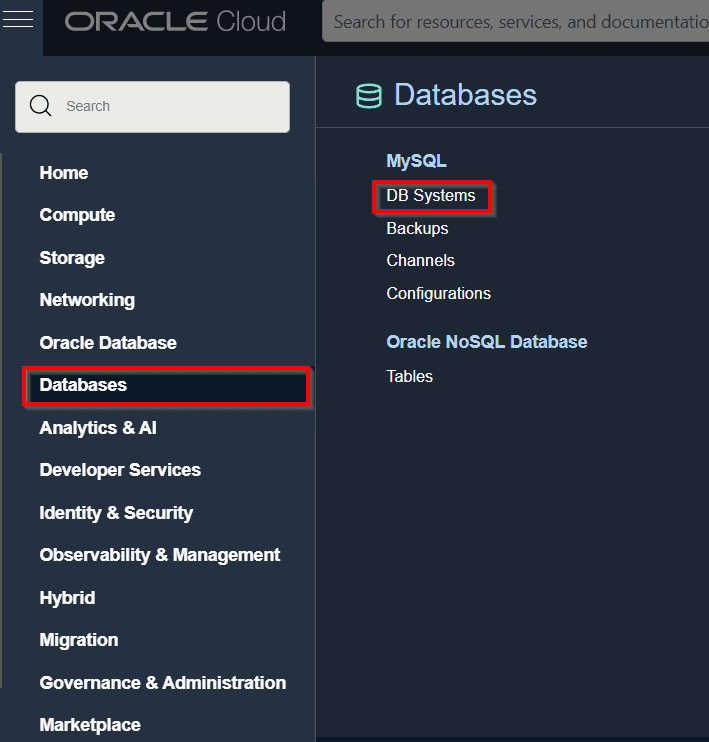
Task: Open the Storage menu category
Action: 72,258
